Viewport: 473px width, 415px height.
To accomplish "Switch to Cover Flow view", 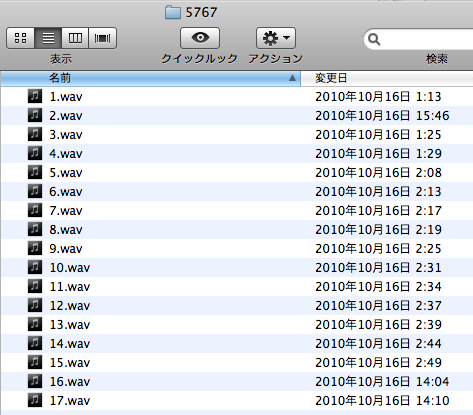I will (102, 38).
